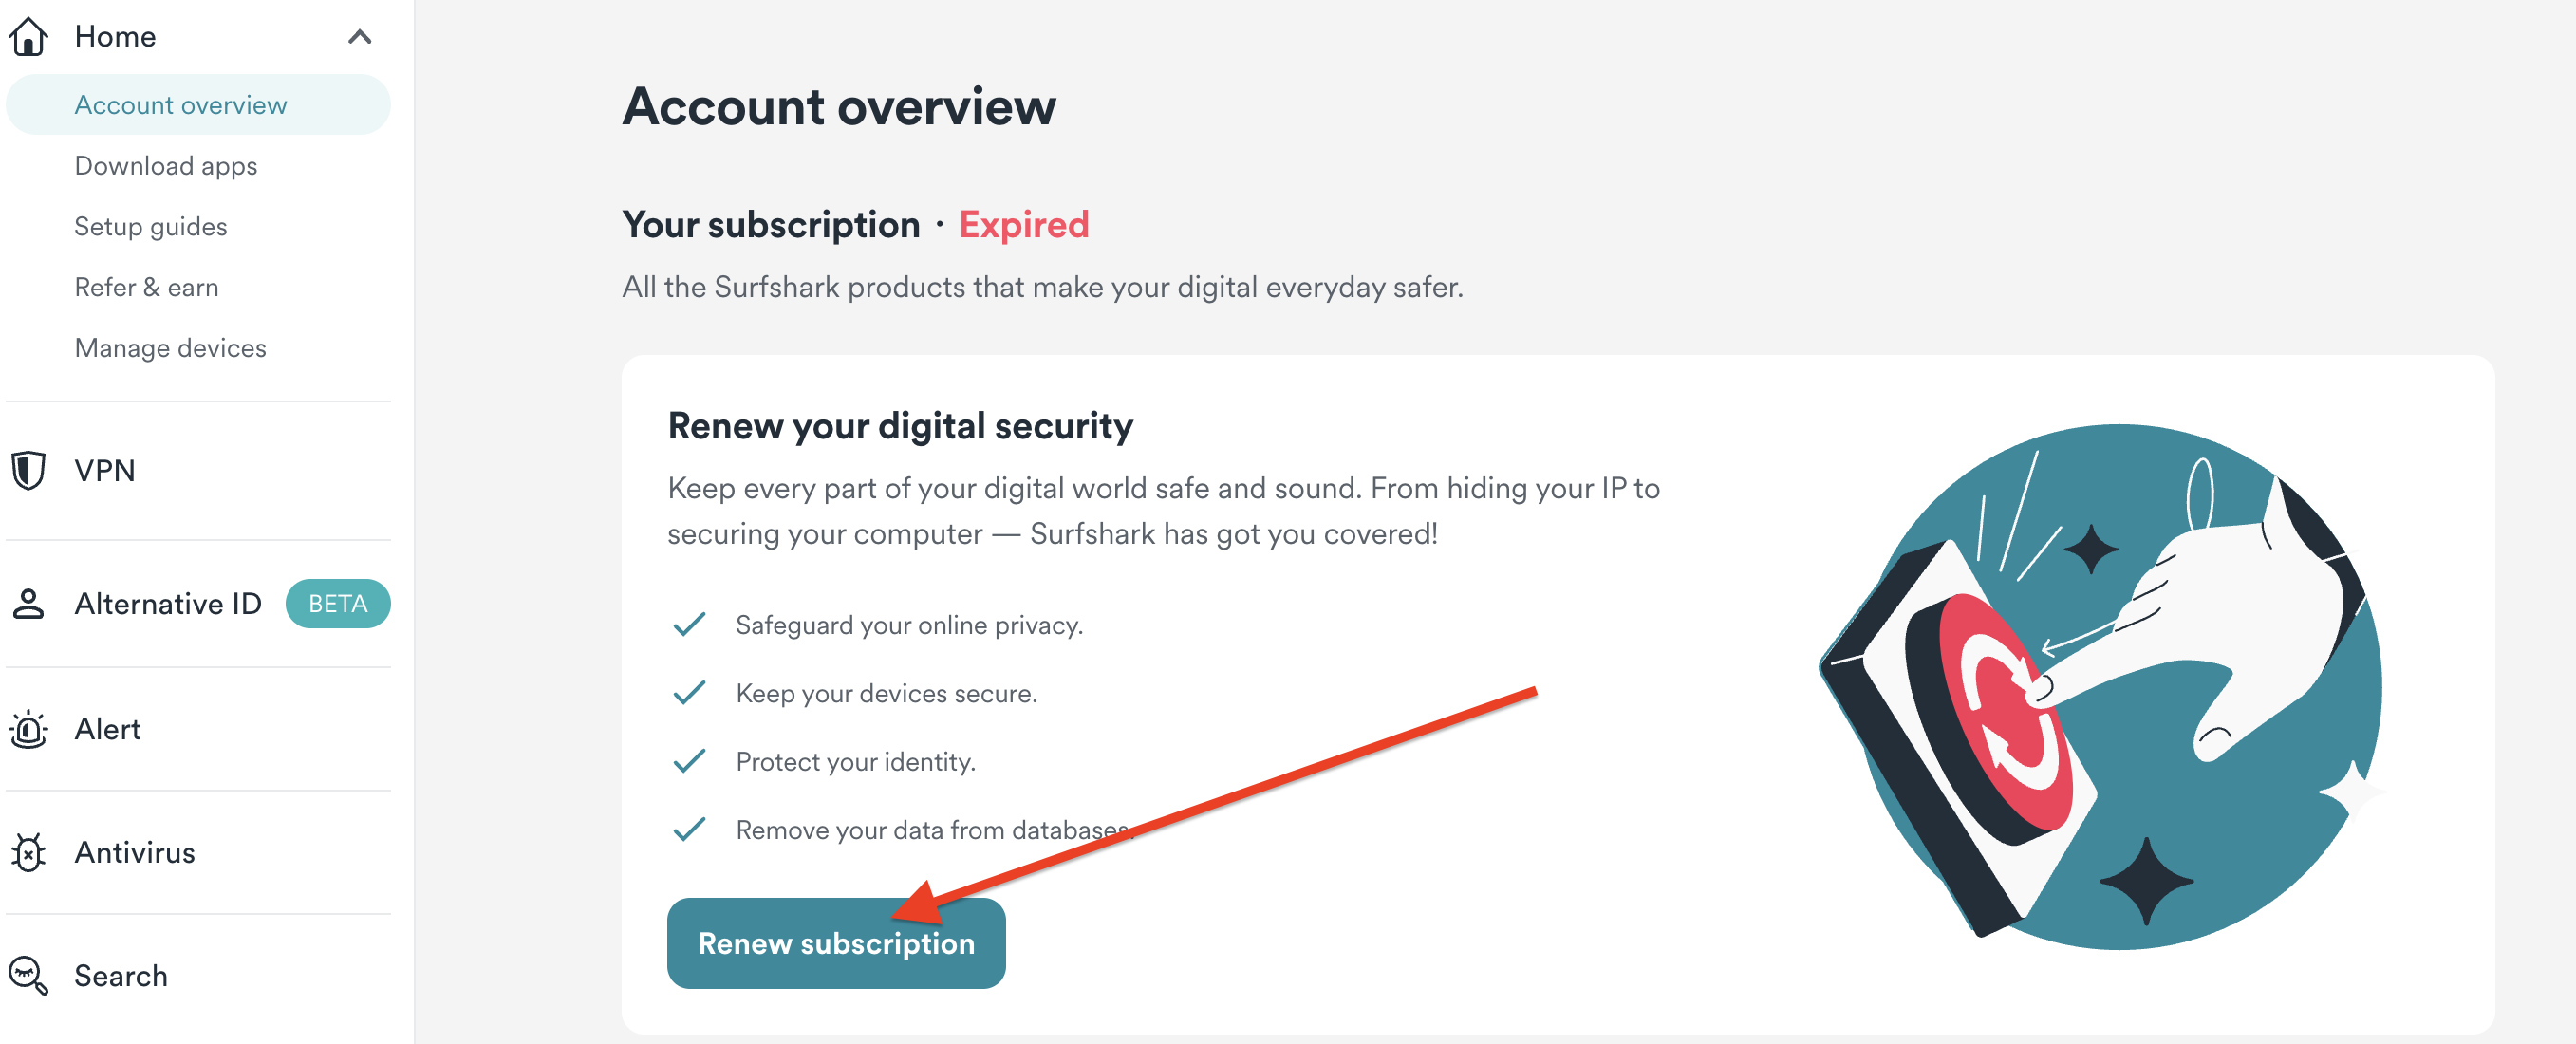The height and width of the screenshot is (1044, 2576).
Task: Click the Home house icon
Action: point(28,37)
